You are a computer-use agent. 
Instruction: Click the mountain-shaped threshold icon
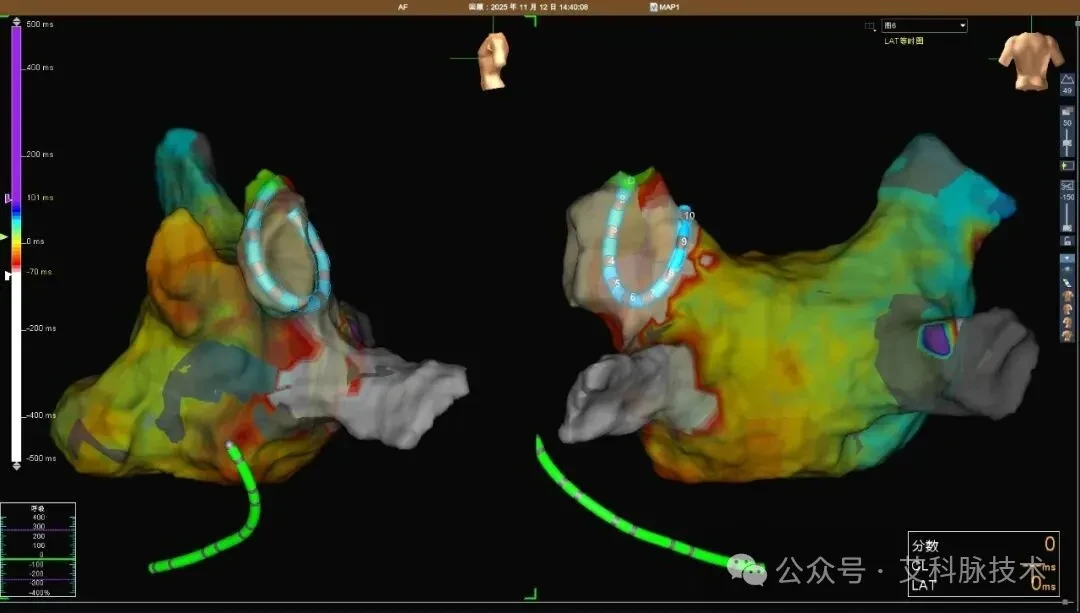1067,79
